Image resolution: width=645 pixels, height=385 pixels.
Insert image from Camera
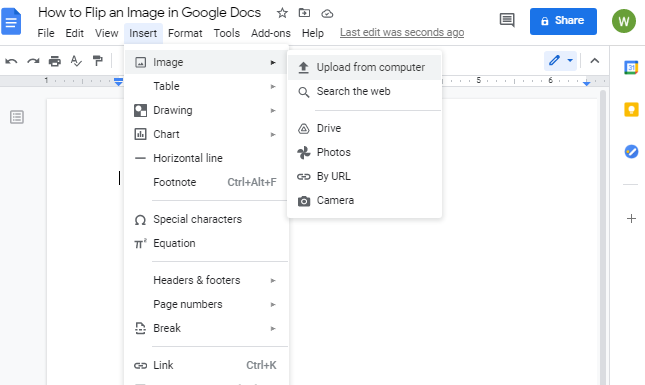pyautogui.click(x=364, y=201)
